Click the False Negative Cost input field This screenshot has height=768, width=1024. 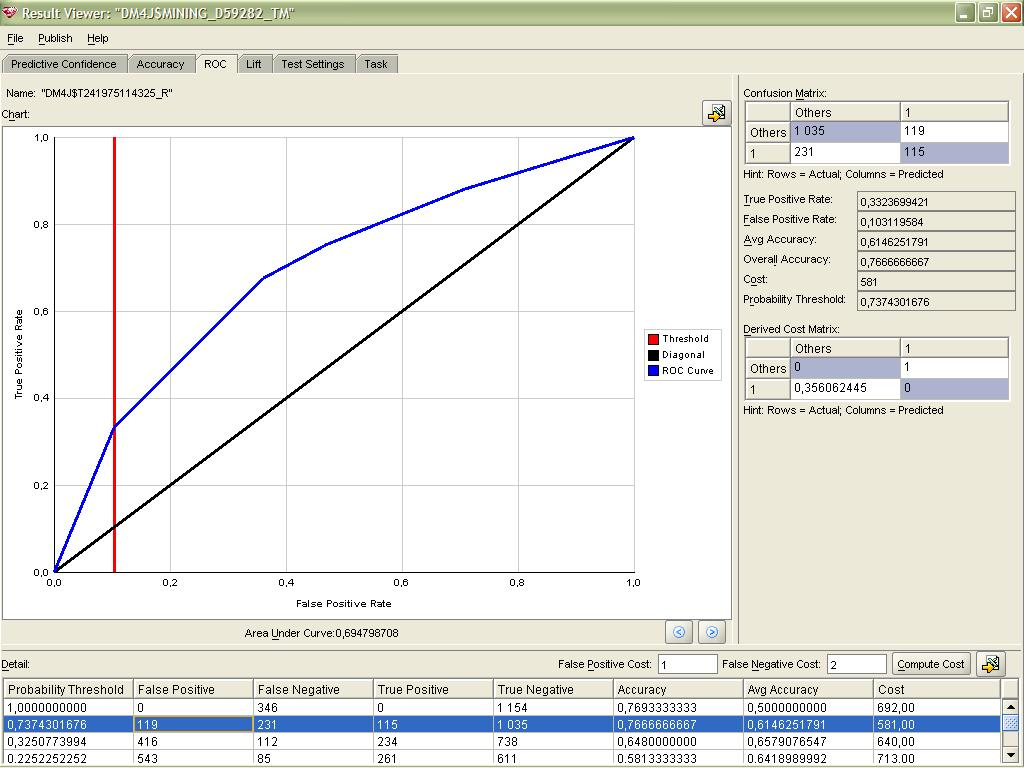coord(856,664)
